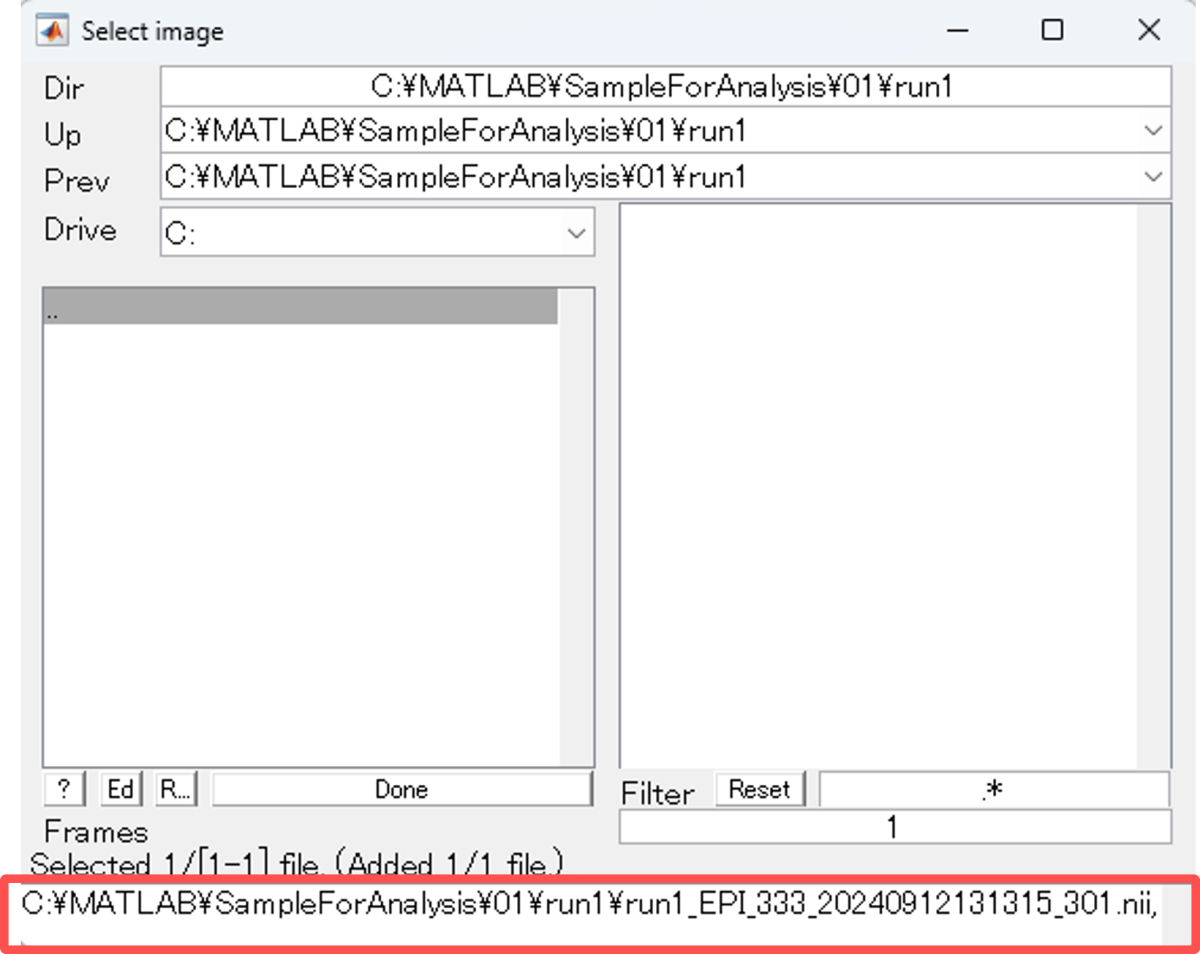Maximize the Select image window
Screen dimensions: 1200x954
click(x=1052, y=31)
